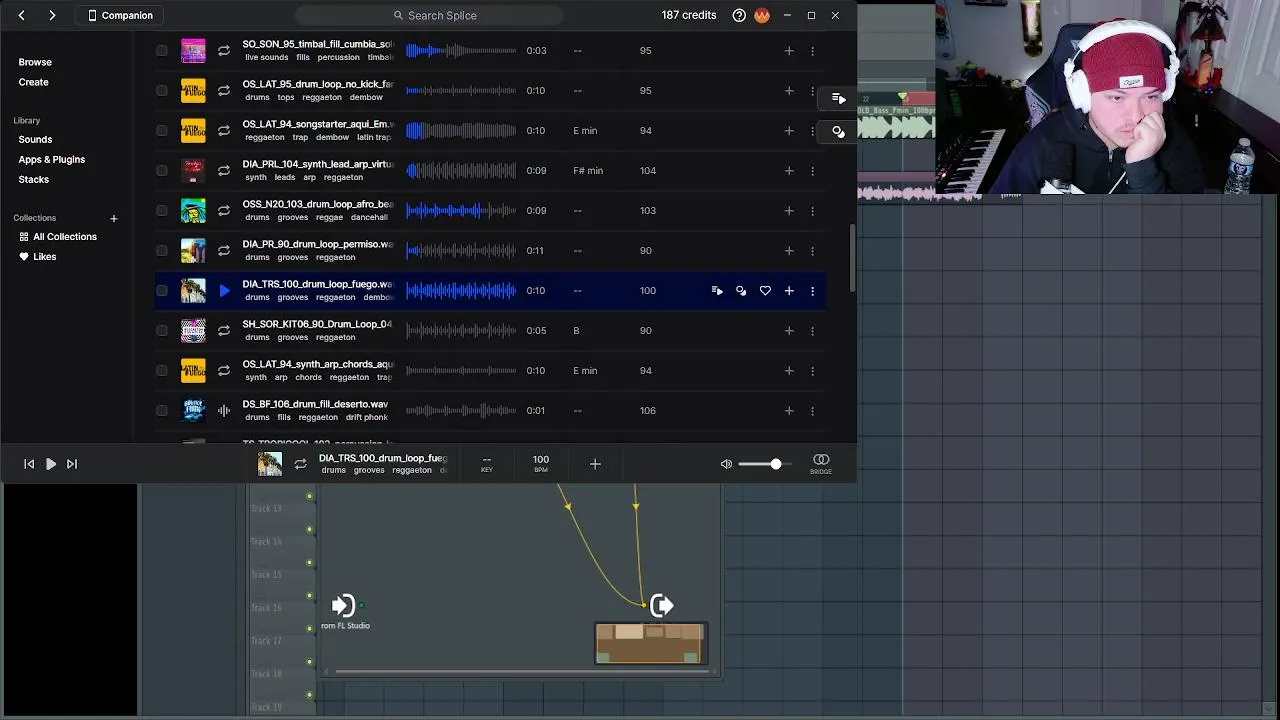Open more options for DIA_PRL_104_synth_lead_arp

tap(812, 171)
